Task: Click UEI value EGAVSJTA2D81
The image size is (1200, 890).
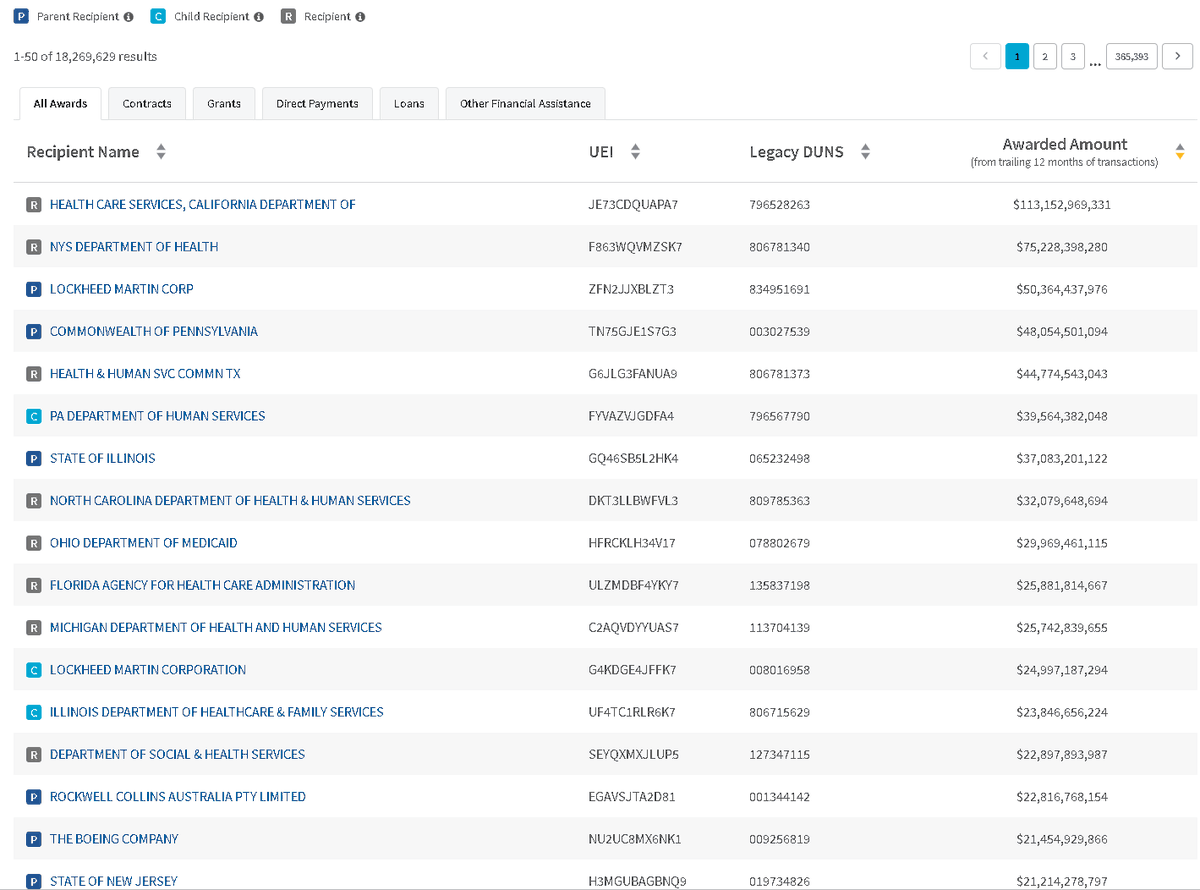Action: click(x=632, y=797)
